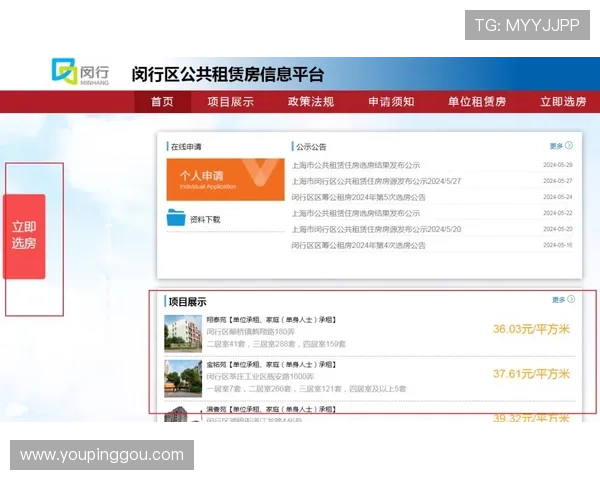
Task: Open the 政策法规 navigation tab
Action: tap(311, 102)
